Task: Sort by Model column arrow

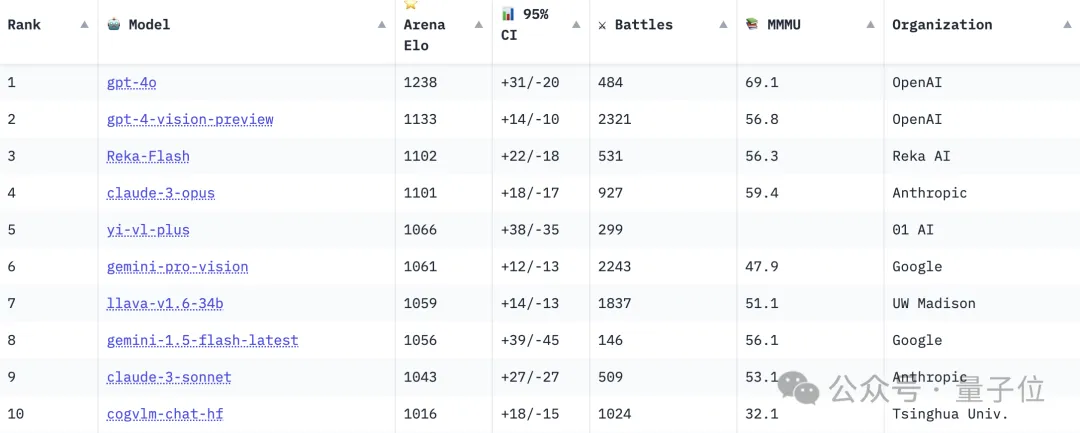Action: [382, 24]
